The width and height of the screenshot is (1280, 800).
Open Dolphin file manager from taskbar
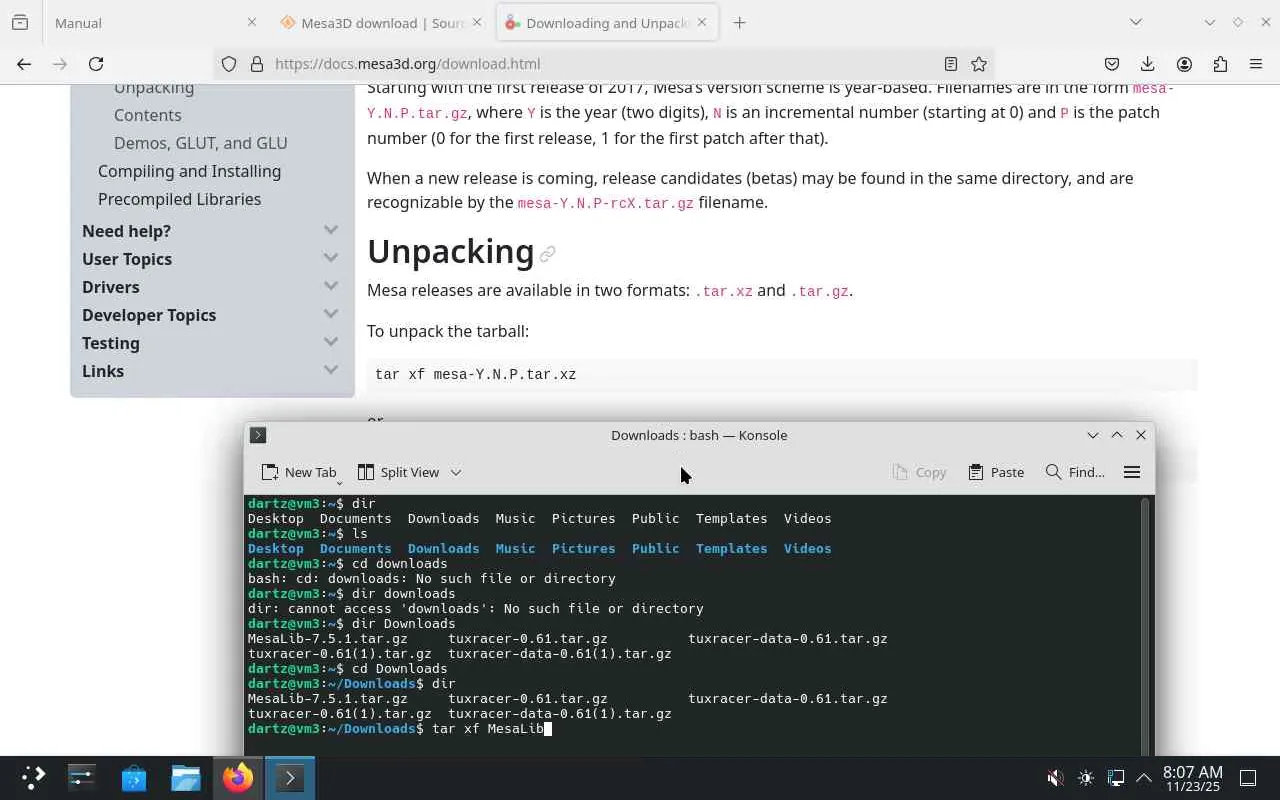pyautogui.click(x=185, y=777)
